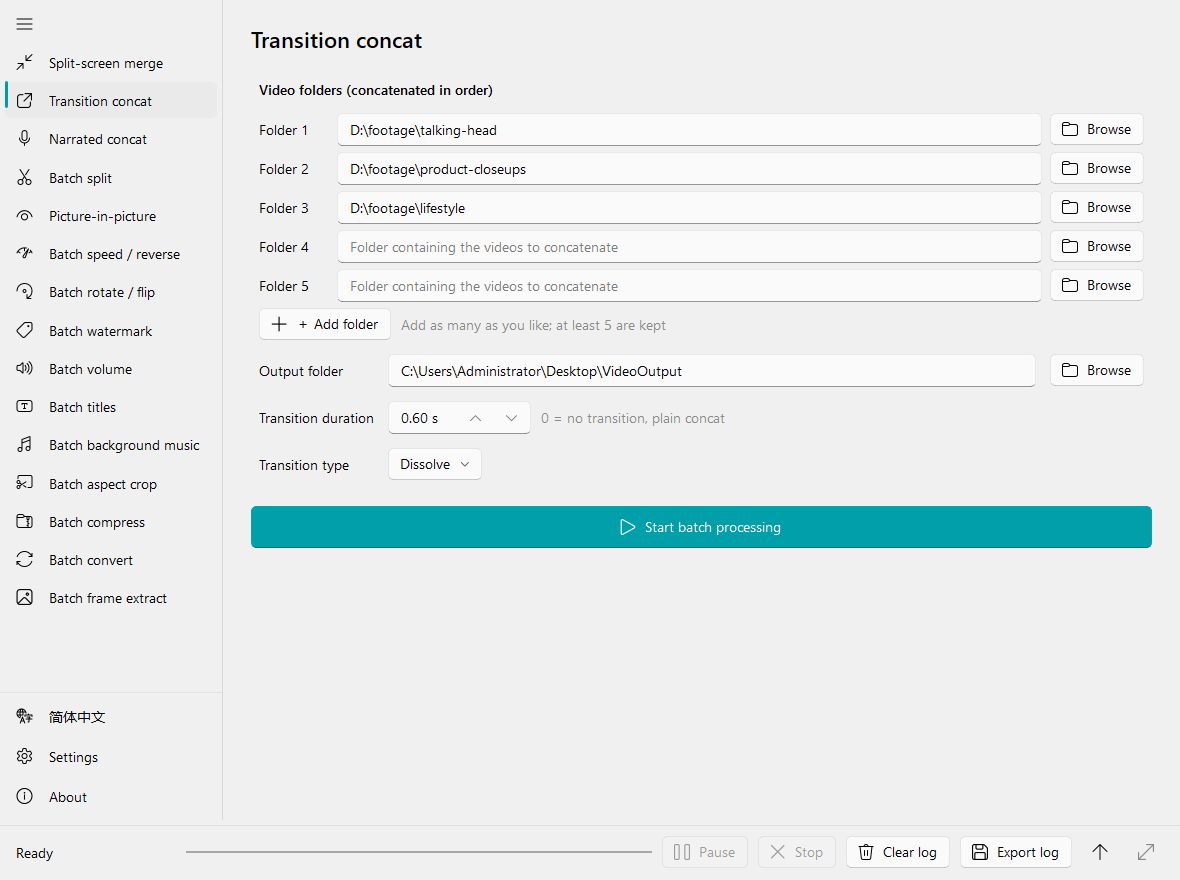Stop the processing job
The image size is (1180, 880).
pyautogui.click(x=796, y=852)
